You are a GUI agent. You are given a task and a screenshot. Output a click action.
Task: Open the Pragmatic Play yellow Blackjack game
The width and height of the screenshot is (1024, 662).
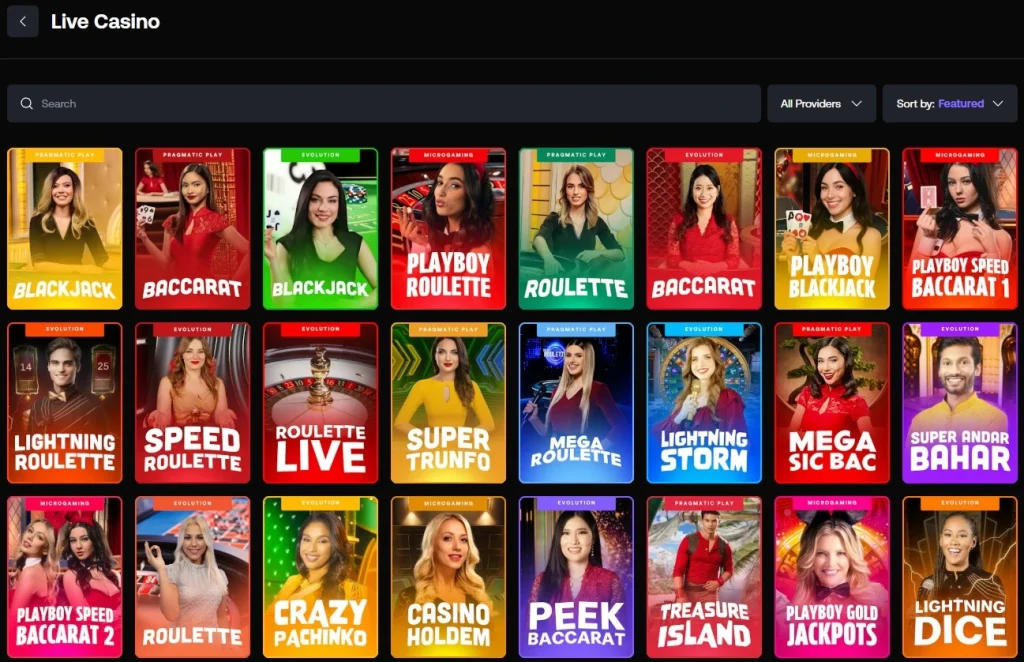point(65,229)
